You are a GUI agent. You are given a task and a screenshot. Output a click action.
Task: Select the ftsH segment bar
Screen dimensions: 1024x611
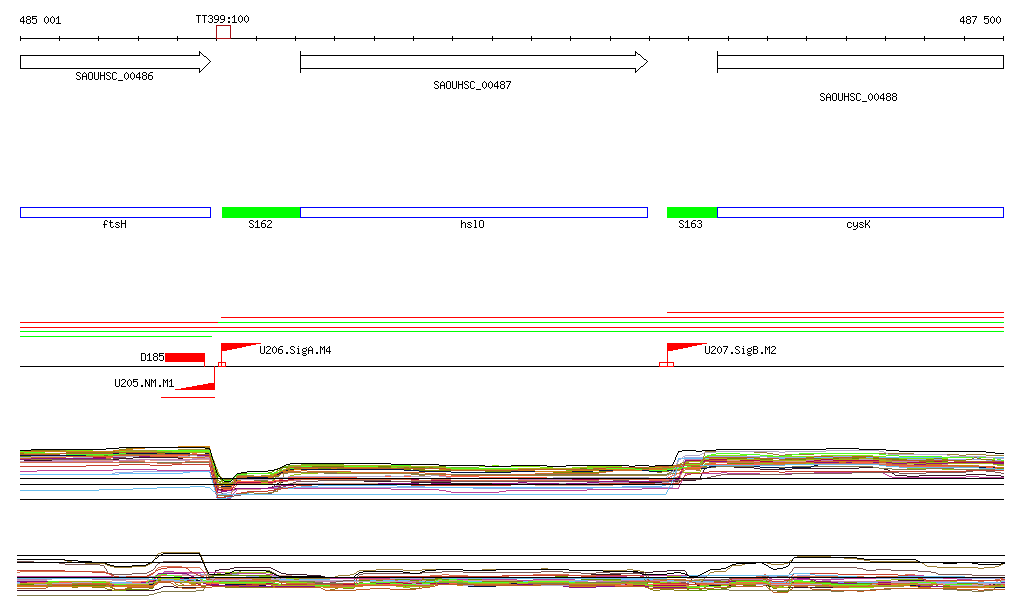tap(115, 212)
